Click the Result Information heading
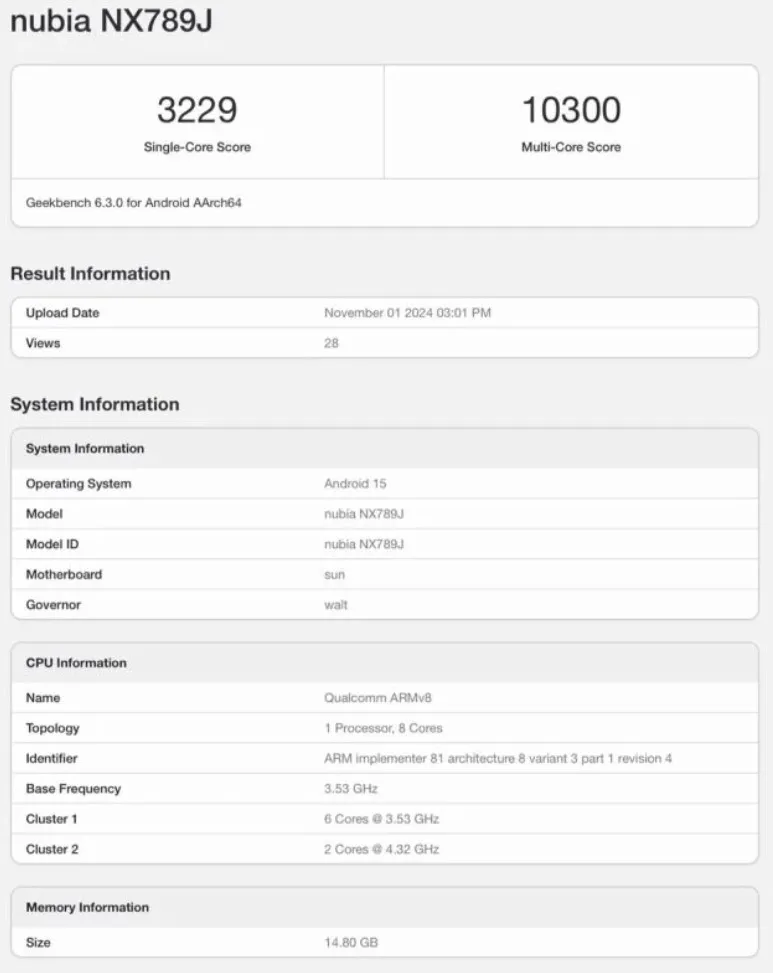773x973 pixels. 91,274
